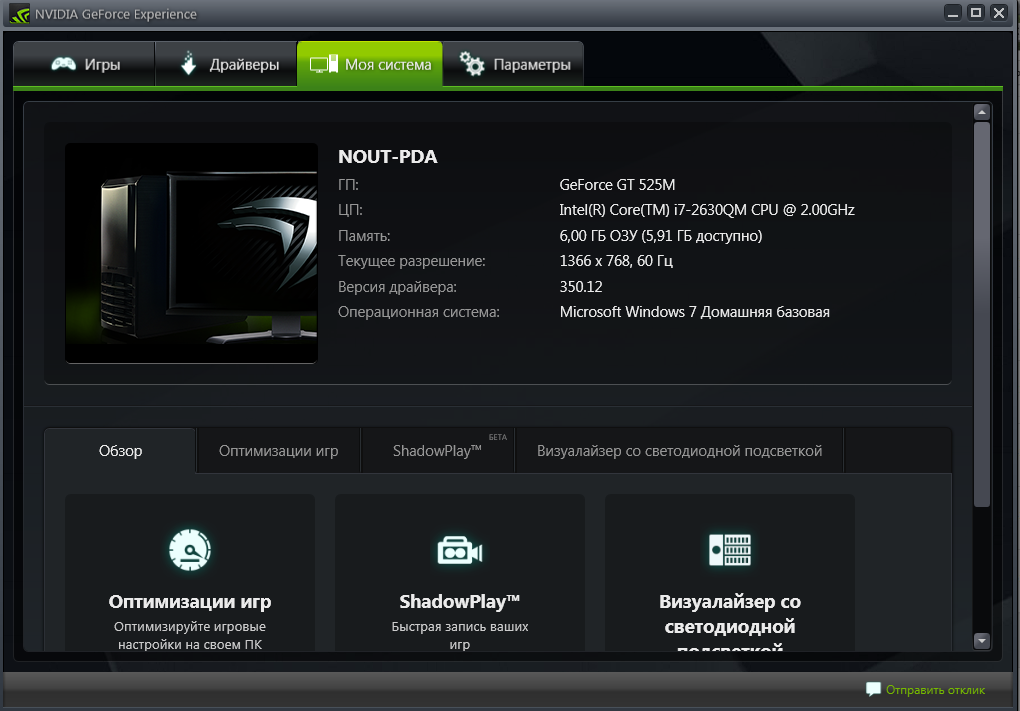
Task: Minimize the GeForce Experience window
Action: click(953, 13)
